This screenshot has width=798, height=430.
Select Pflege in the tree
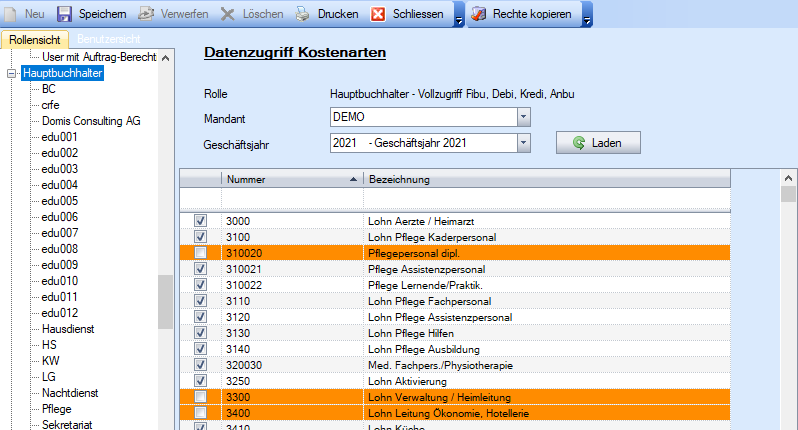[x=56, y=409]
